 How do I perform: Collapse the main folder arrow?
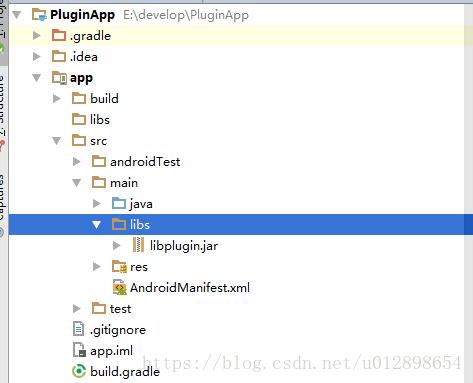point(77,183)
